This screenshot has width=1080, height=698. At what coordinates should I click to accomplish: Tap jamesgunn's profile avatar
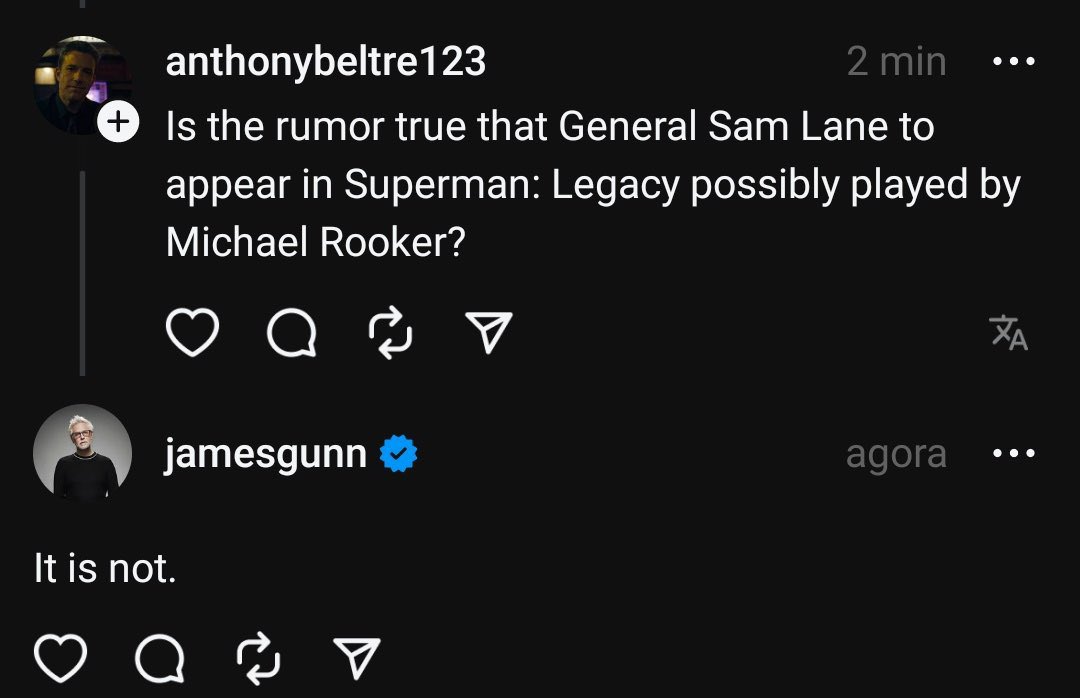(x=82, y=453)
